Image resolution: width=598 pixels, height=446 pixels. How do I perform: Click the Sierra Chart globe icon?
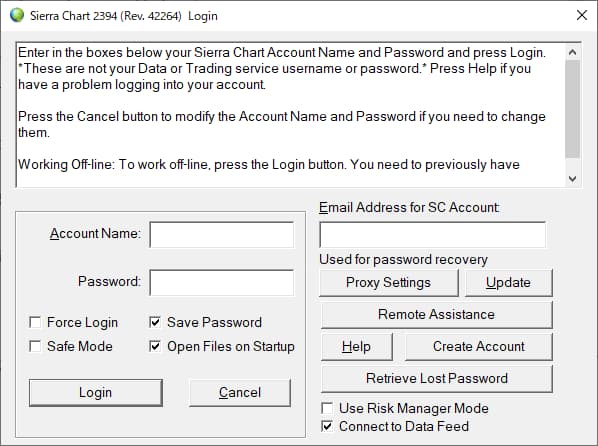pyautogui.click(x=17, y=16)
